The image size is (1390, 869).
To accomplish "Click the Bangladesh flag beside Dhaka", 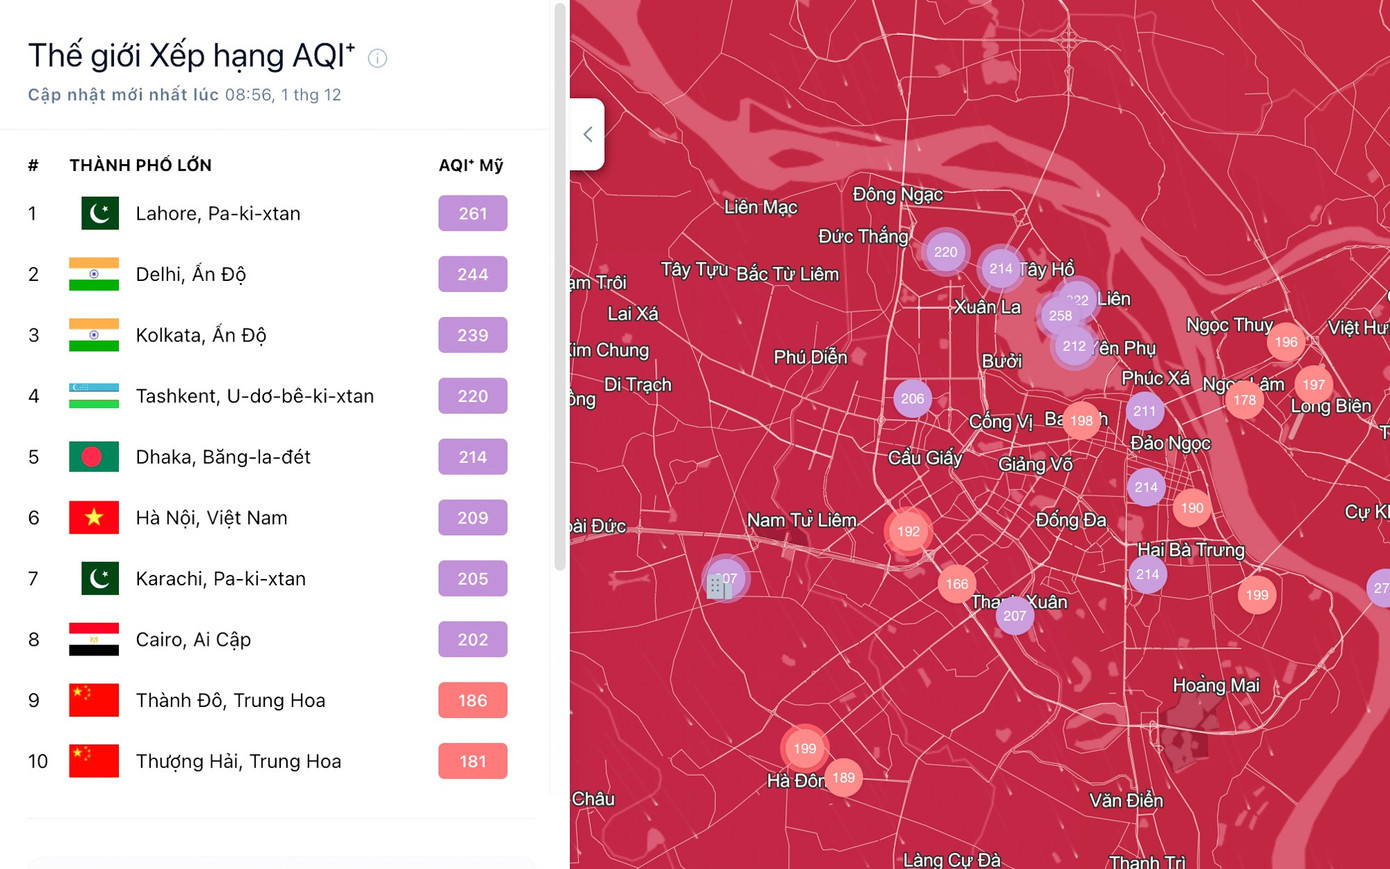I will click(94, 457).
